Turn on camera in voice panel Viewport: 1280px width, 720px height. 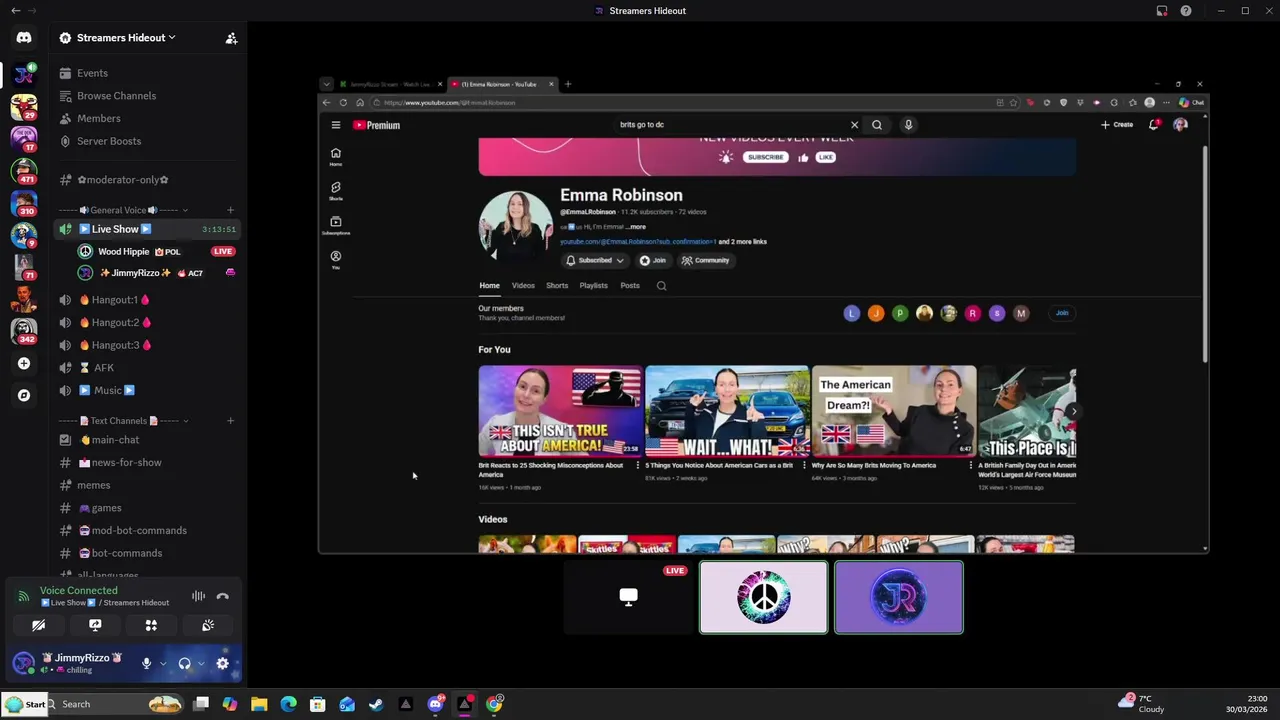tap(38, 625)
